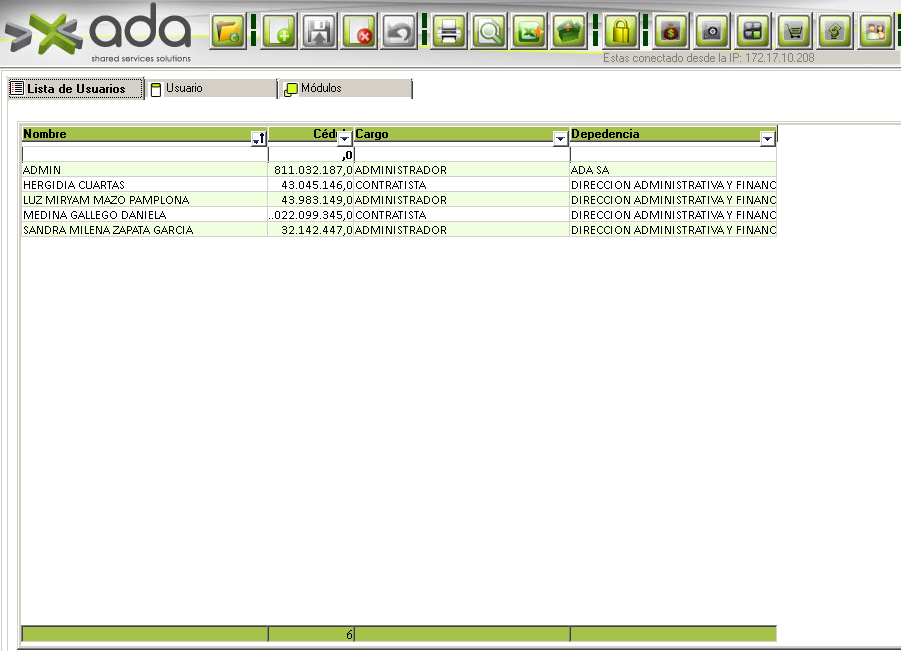Image resolution: width=901 pixels, height=651 pixels.
Task: Click the record count 6 in footer
Action: pyautogui.click(x=311, y=634)
